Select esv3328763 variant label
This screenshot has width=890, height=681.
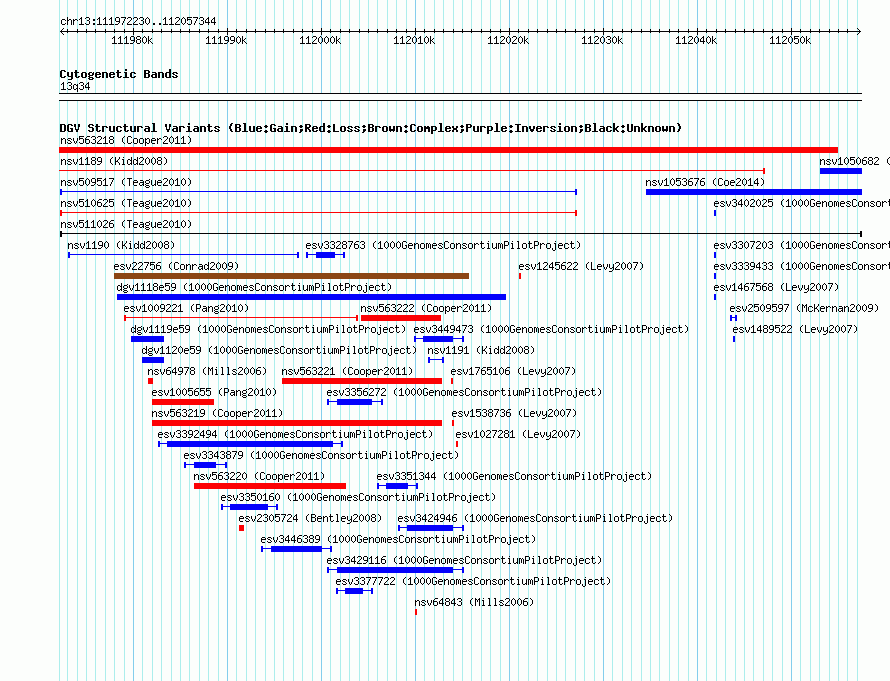pos(443,245)
